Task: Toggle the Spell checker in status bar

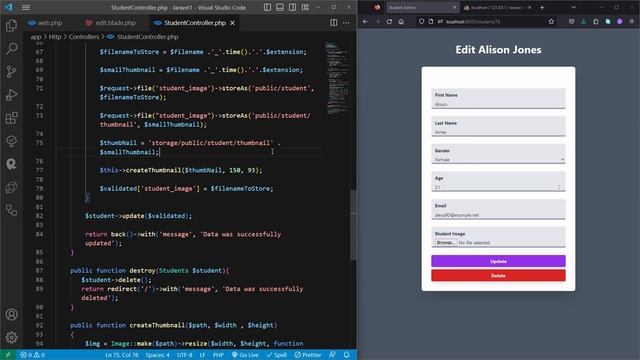Action: pyautogui.click(x=277, y=355)
